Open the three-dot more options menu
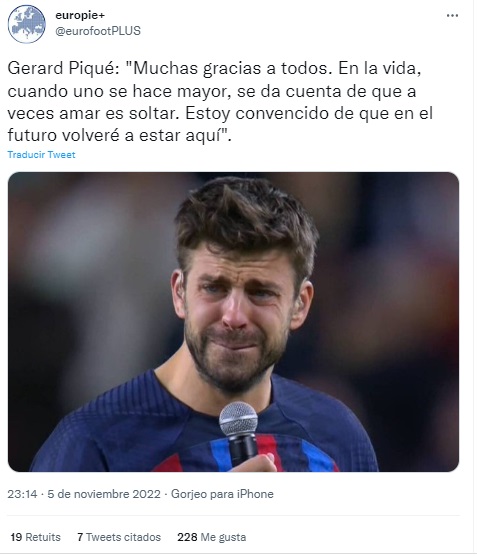Screen dimensions: 477x556 [452, 15]
